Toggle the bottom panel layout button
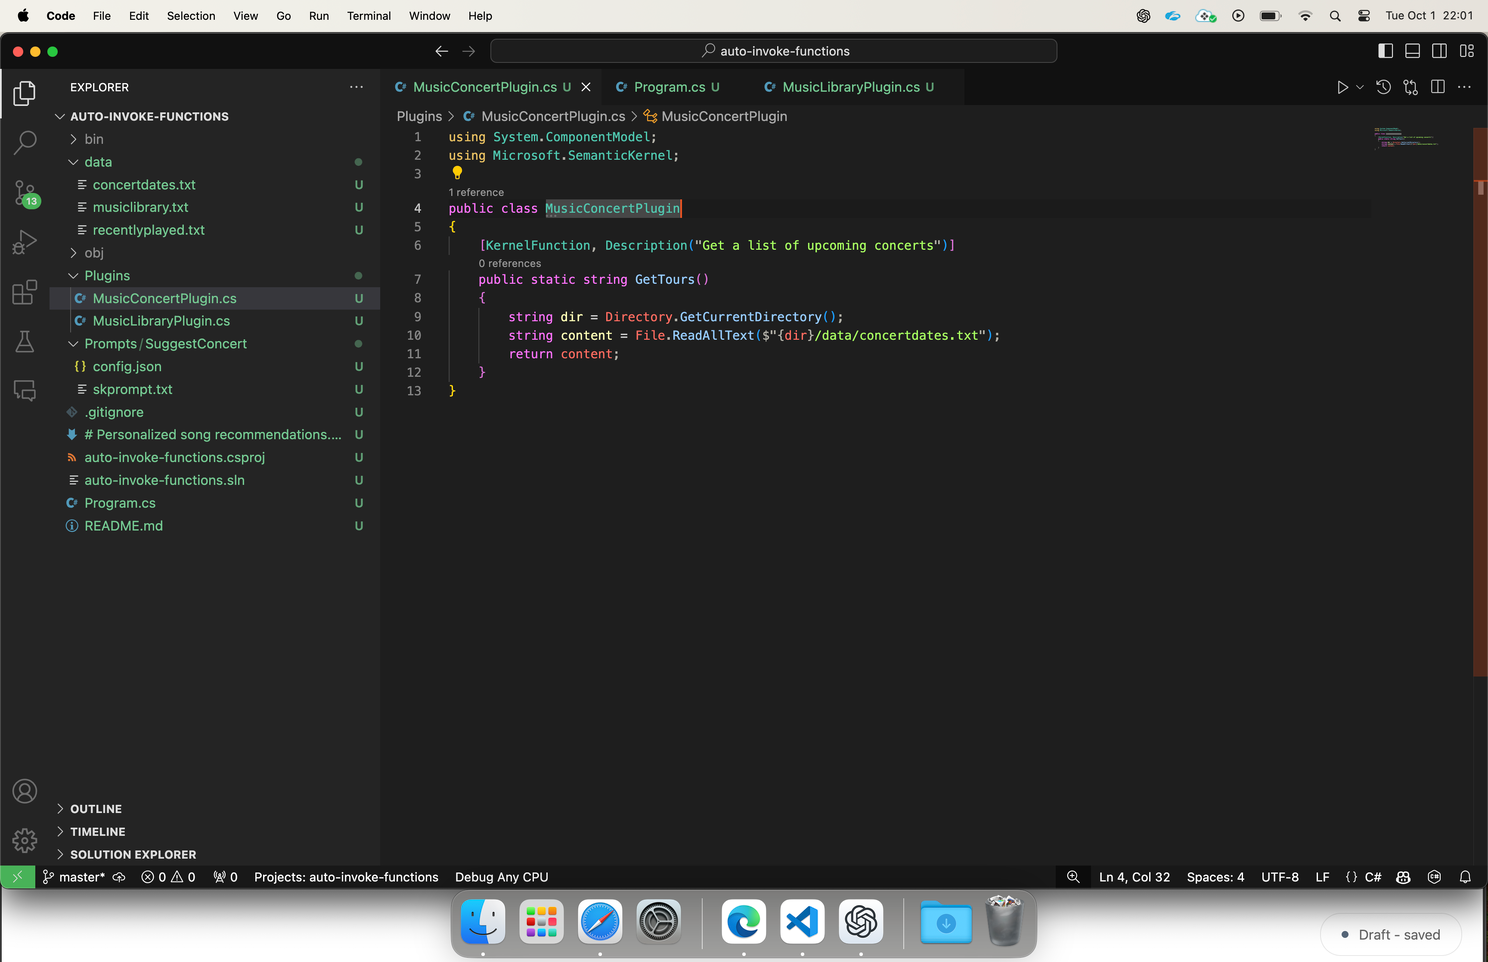Image resolution: width=1488 pixels, height=962 pixels. pos(1412,51)
